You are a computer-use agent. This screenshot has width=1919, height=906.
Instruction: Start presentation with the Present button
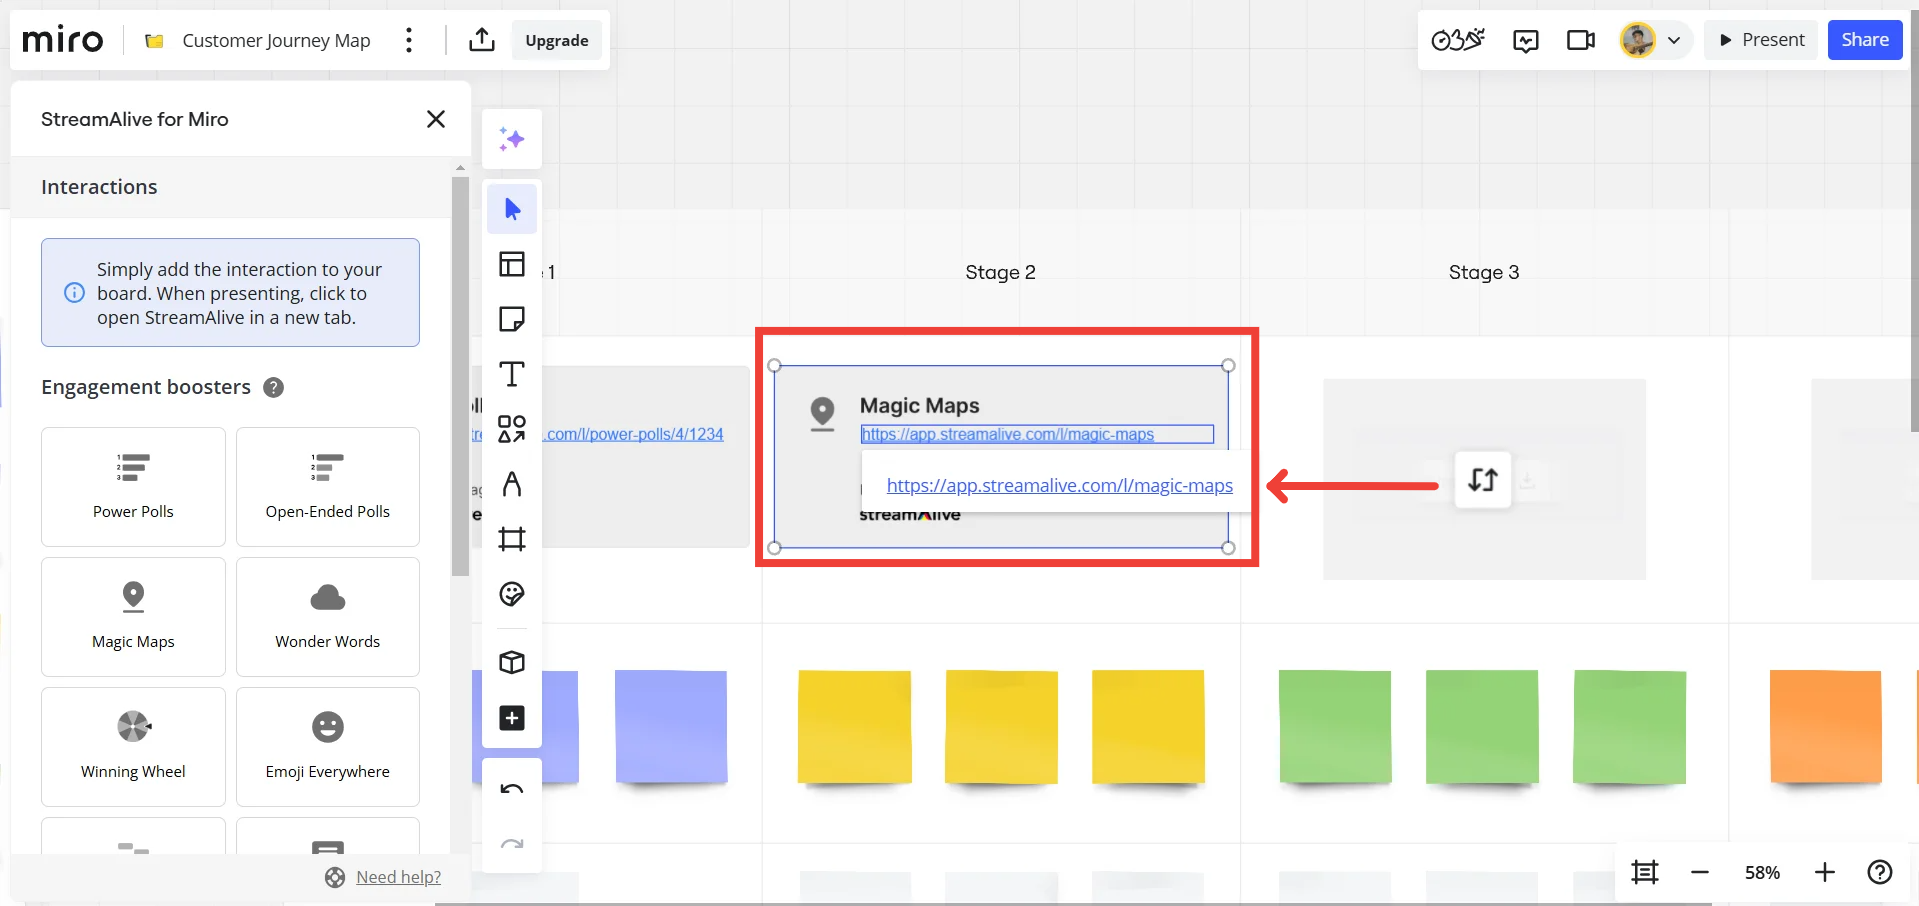1761,40
